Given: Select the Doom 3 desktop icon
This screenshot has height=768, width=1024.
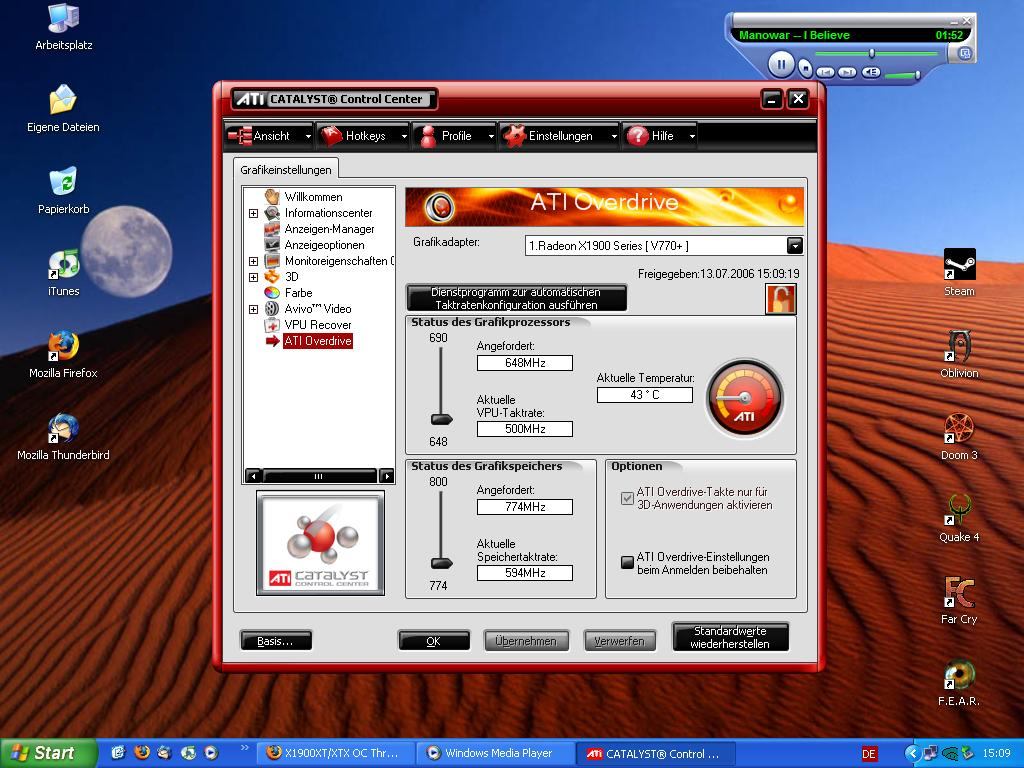Looking at the screenshot, I should coord(959,436).
